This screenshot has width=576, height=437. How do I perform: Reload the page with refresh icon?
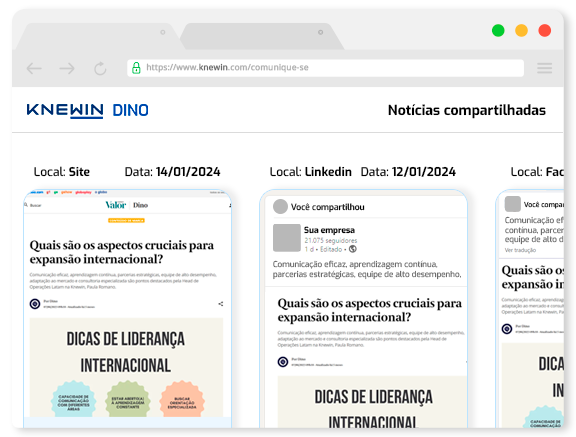click(x=100, y=68)
